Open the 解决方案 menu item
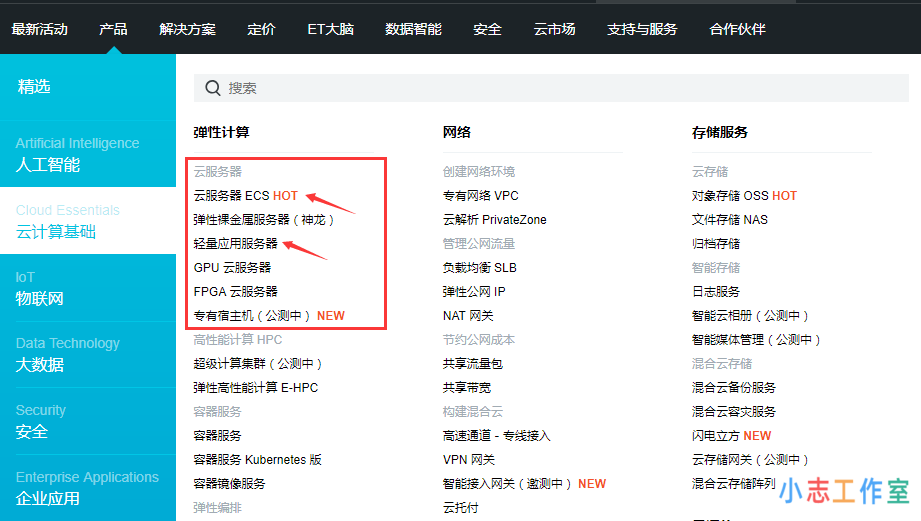 click(187, 29)
